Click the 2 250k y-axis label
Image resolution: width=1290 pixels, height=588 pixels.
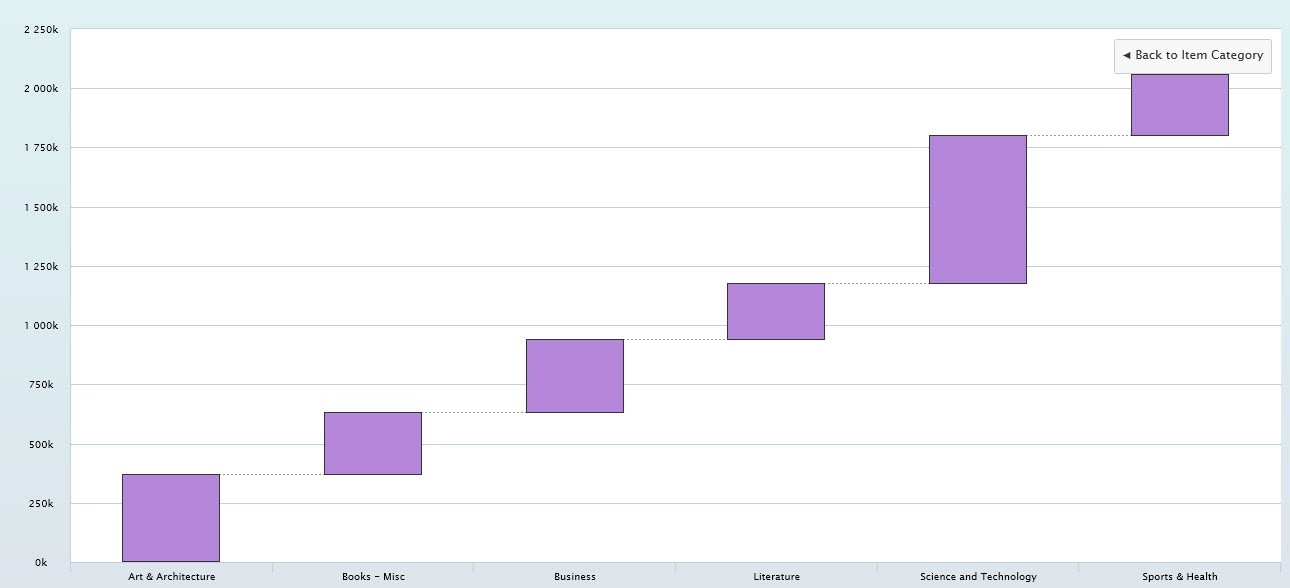[x=41, y=30]
